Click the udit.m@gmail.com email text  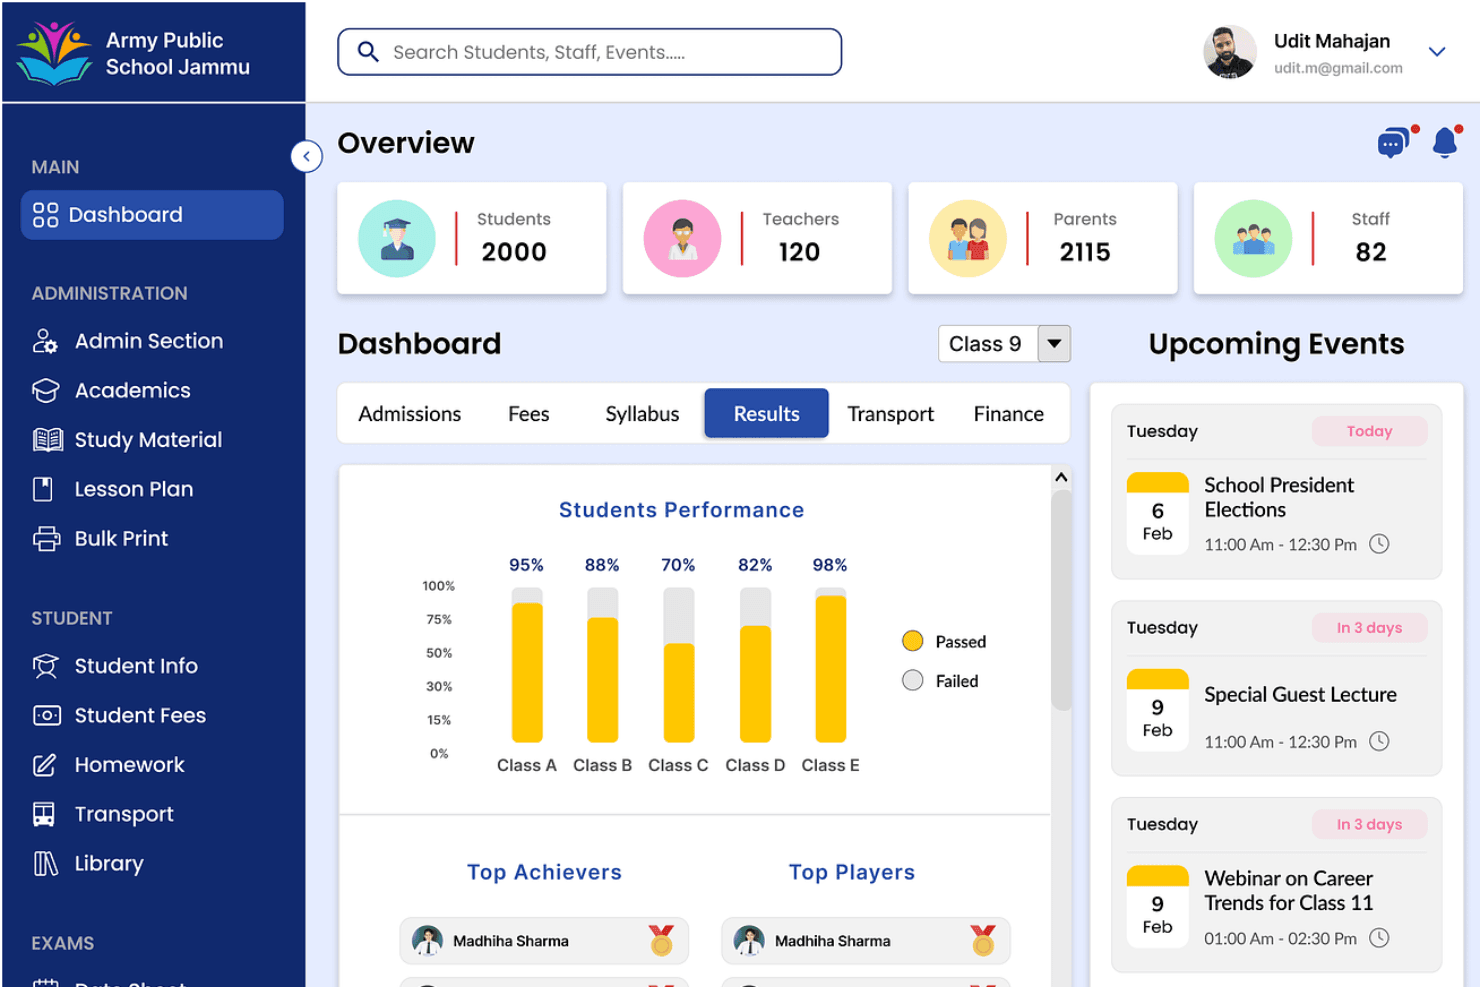1338,68
